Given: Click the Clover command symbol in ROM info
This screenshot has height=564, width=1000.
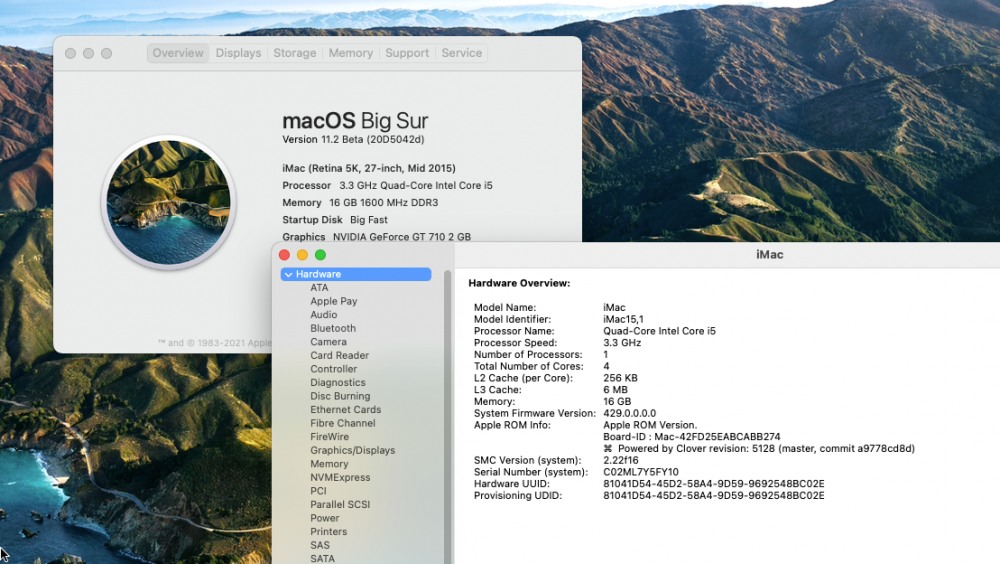Looking at the screenshot, I should pyautogui.click(x=608, y=449).
